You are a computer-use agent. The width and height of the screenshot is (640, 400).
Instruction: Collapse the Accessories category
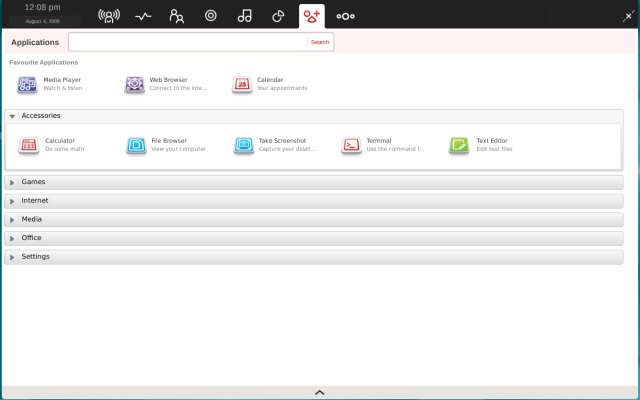(x=313, y=116)
